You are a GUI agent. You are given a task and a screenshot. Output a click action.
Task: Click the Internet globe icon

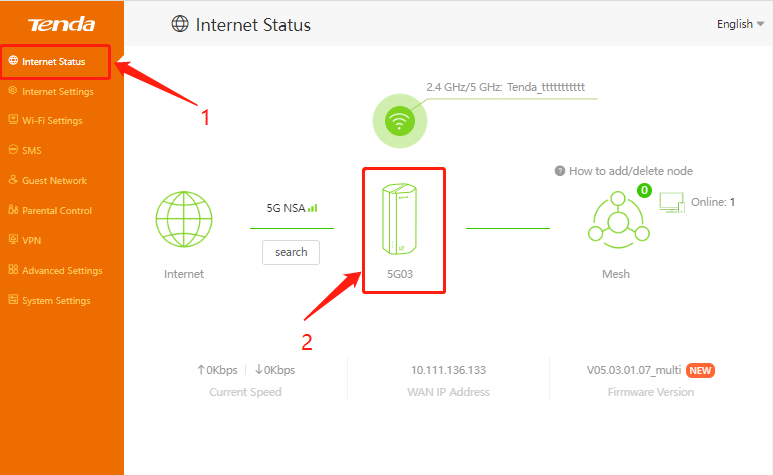[x=183, y=219]
